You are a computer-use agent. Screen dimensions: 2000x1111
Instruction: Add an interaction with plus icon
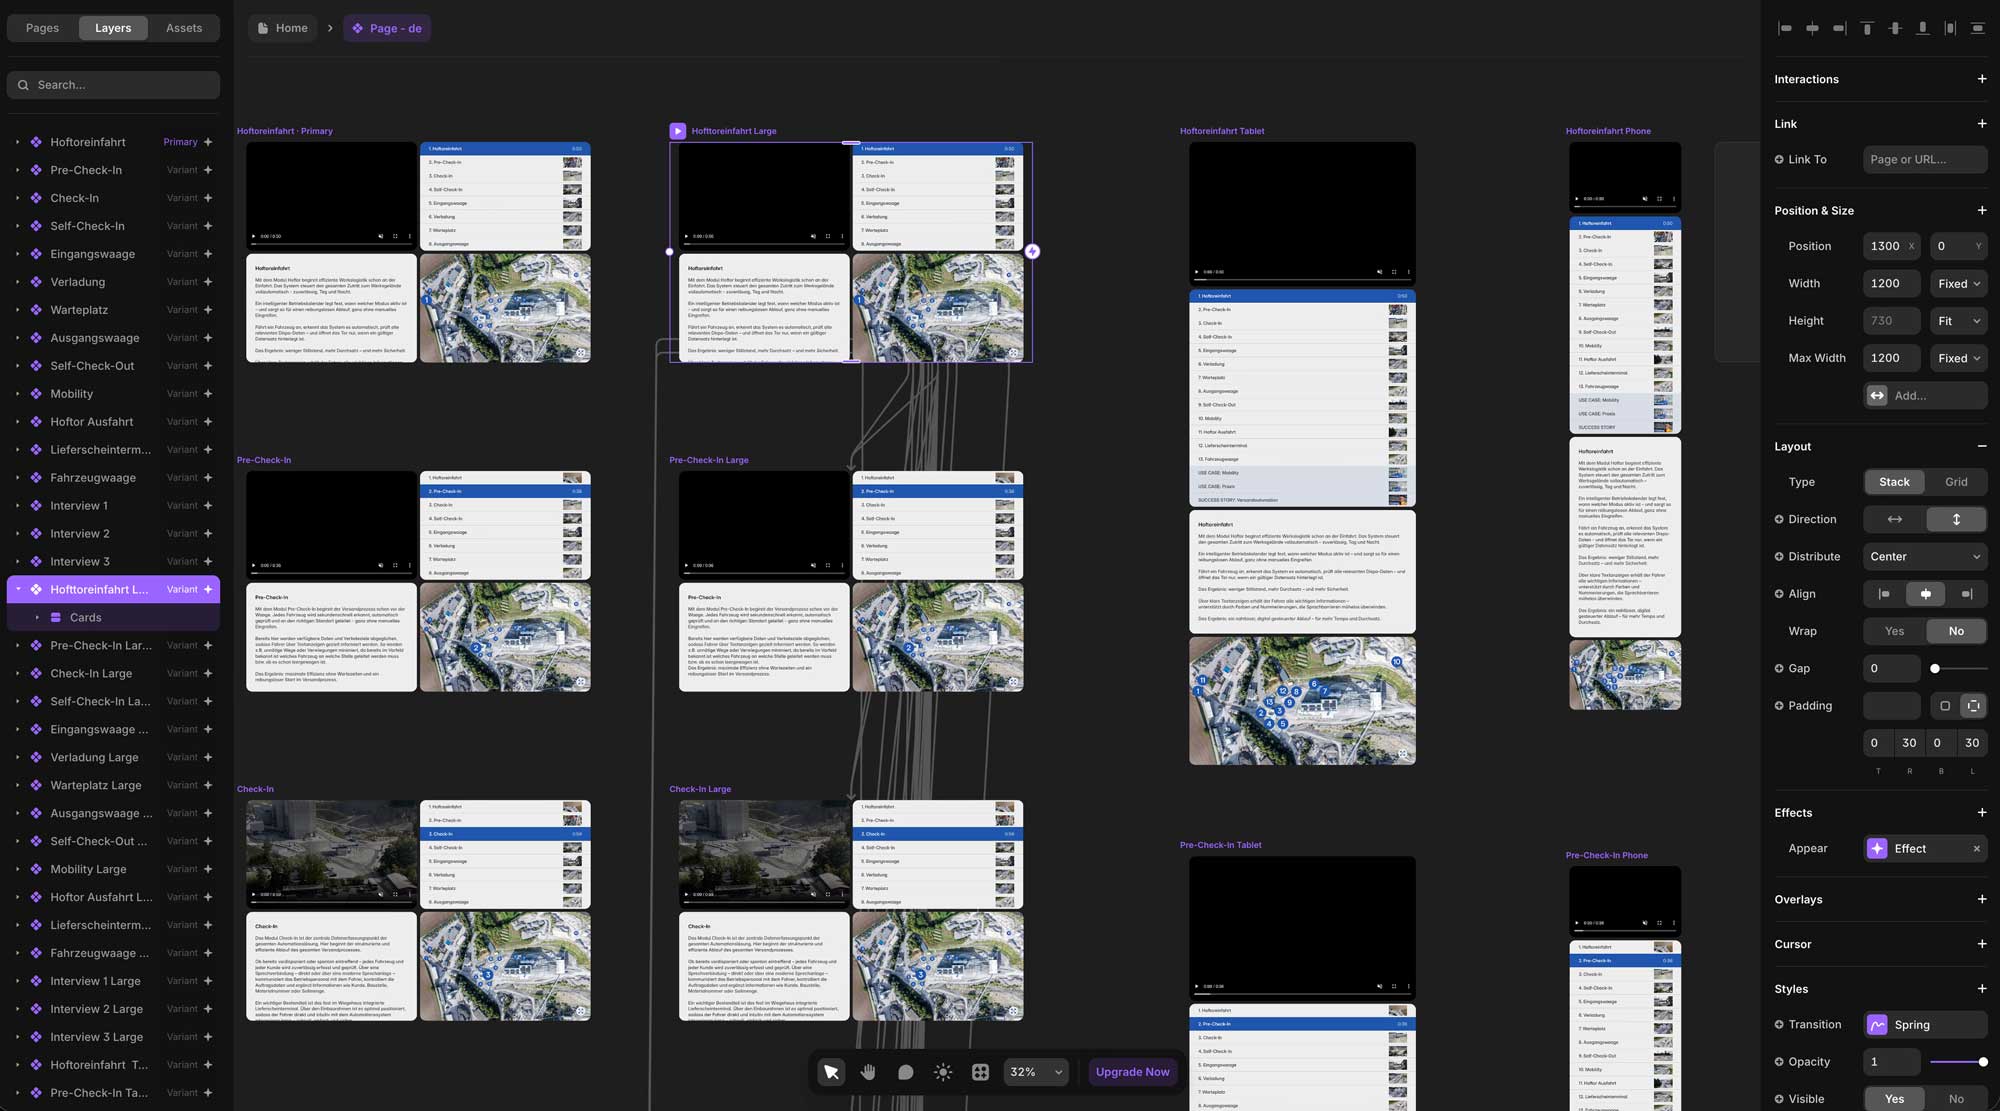(1981, 79)
